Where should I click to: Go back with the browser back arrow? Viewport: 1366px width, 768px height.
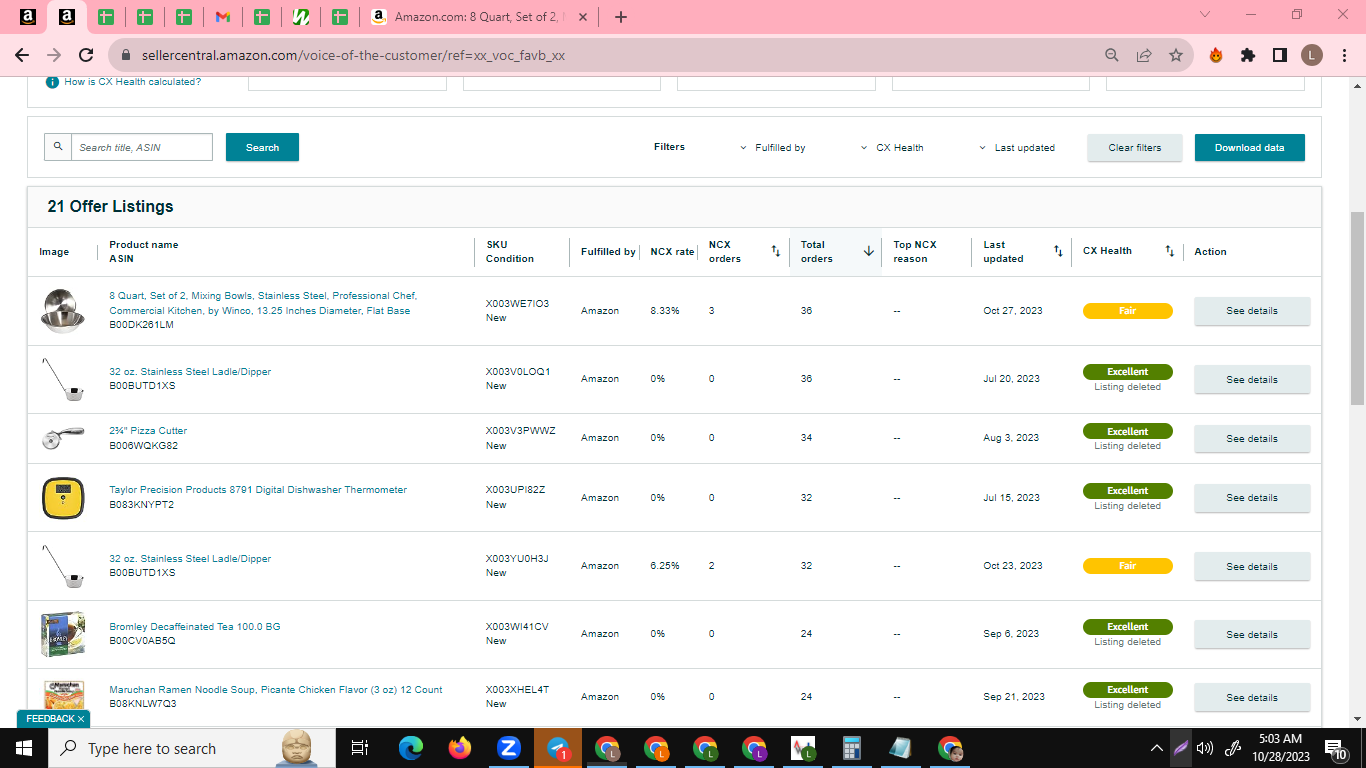pyautogui.click(x=22, y=55)
